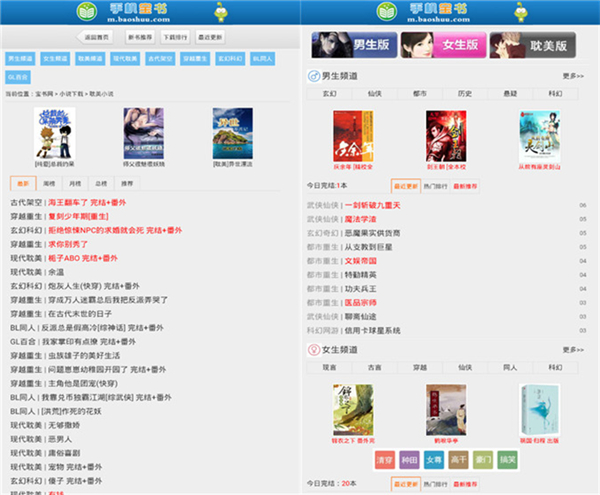Screen dimensions: 600x495
Task: Switch to the 推荐 tab
Action: 127,184
